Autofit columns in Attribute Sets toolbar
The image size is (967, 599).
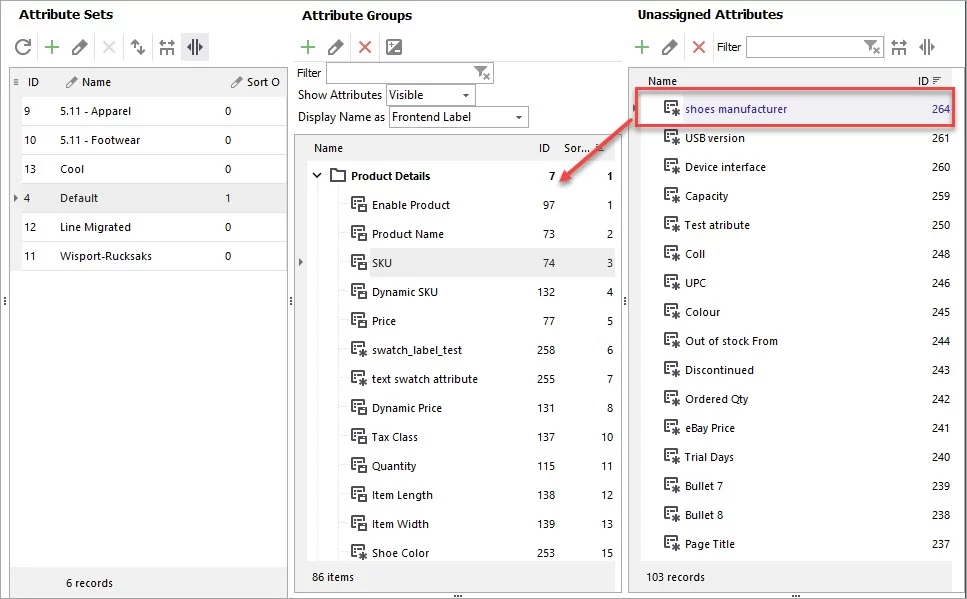point(167,47)
